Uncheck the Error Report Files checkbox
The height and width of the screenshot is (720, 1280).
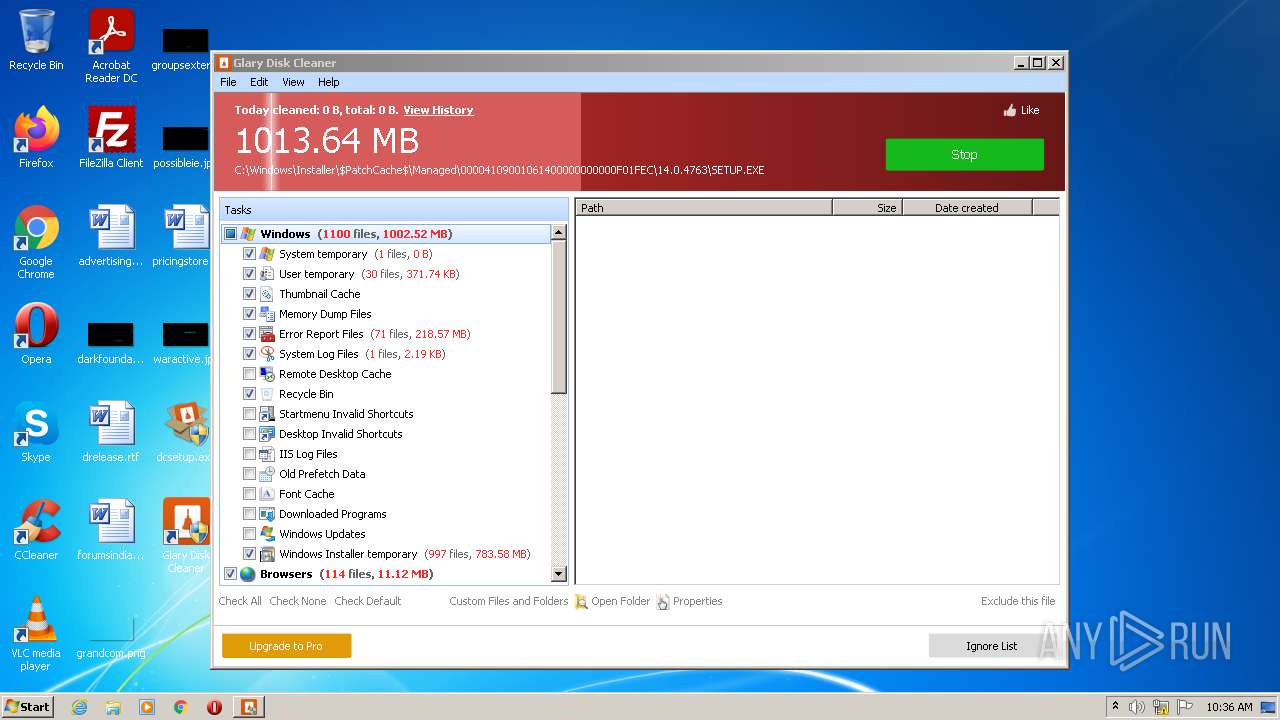(250, 334)
